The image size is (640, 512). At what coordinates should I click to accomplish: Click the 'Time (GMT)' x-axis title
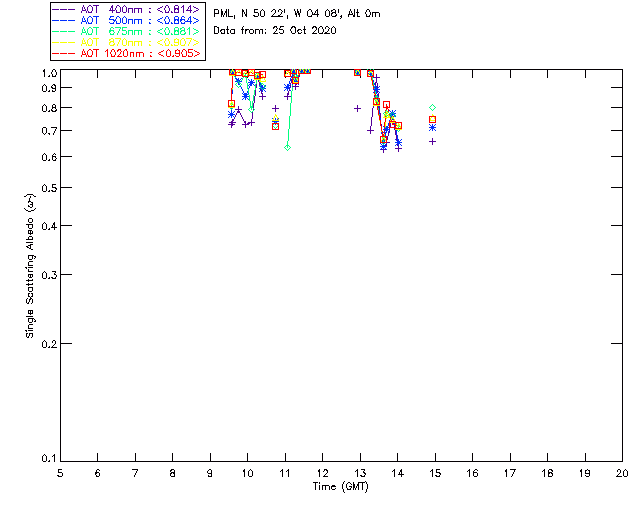(x=341, y=486)
